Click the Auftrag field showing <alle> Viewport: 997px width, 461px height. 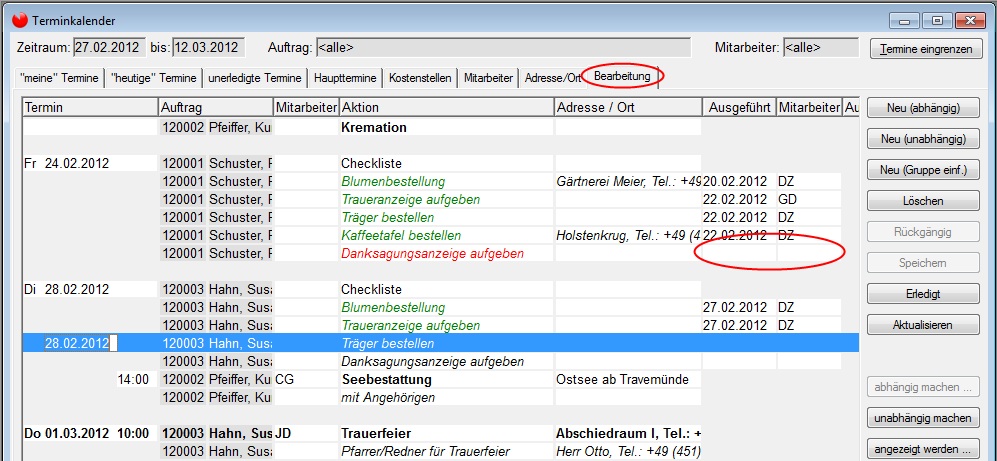(x=503, y=48)
